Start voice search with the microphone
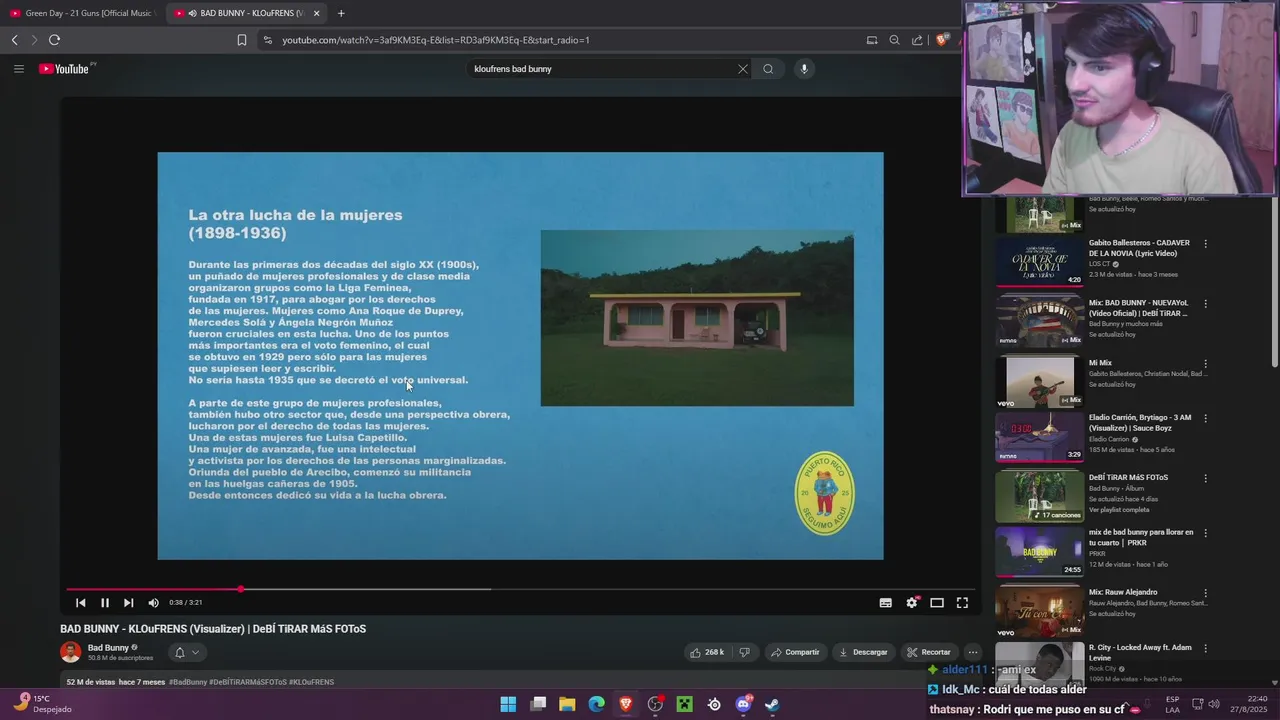The width and height of the screenshot is (1280, 720). (804, 69)
